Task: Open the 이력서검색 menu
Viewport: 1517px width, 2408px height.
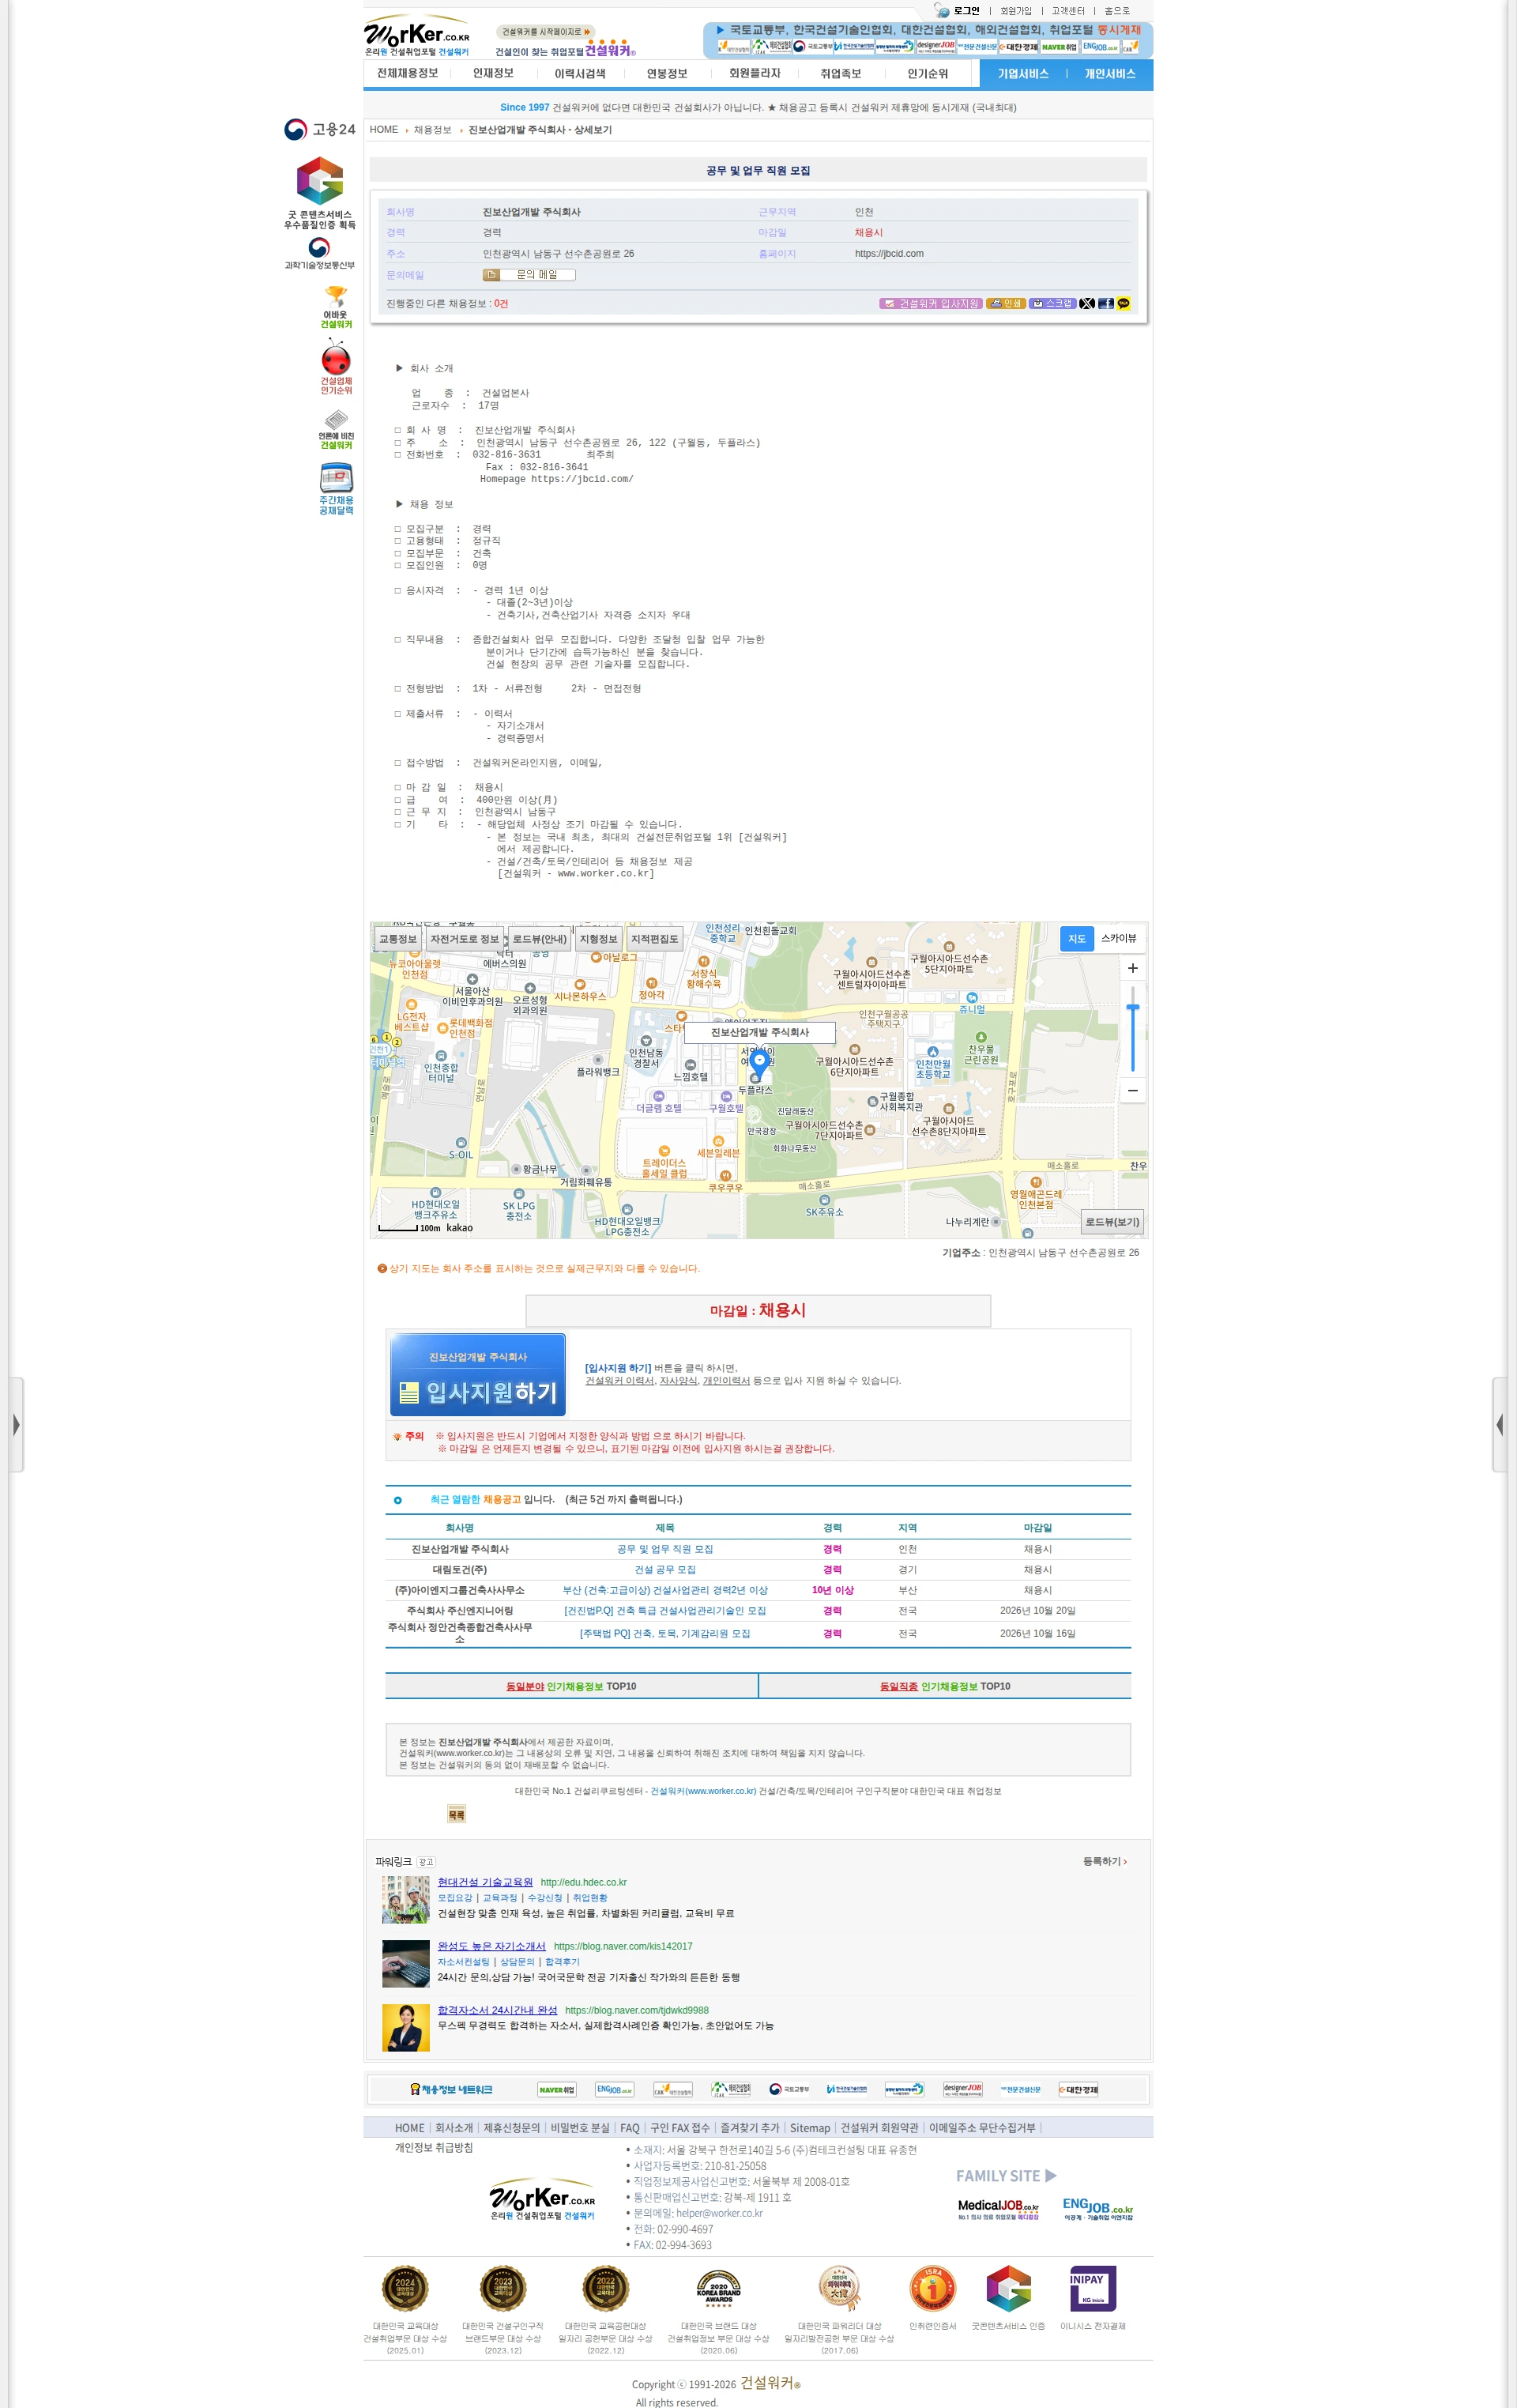Action: coord(580,73)
